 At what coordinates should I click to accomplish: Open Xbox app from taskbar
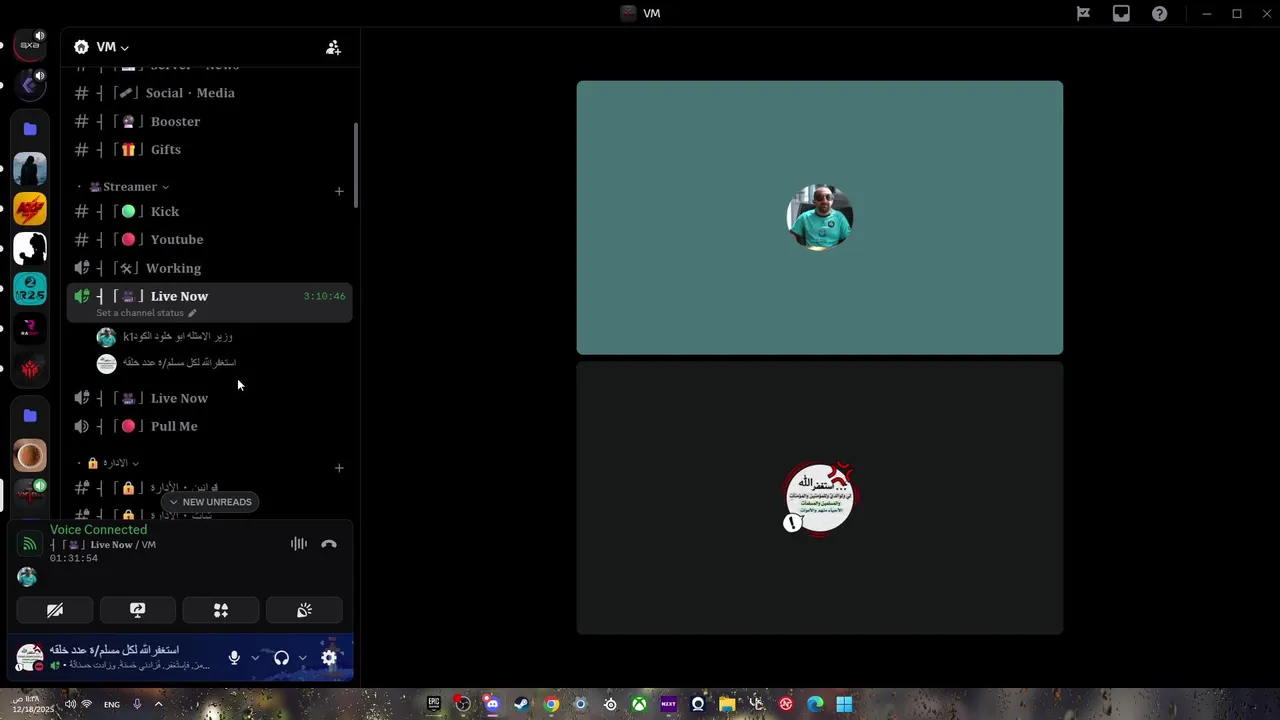coord(639,704)
